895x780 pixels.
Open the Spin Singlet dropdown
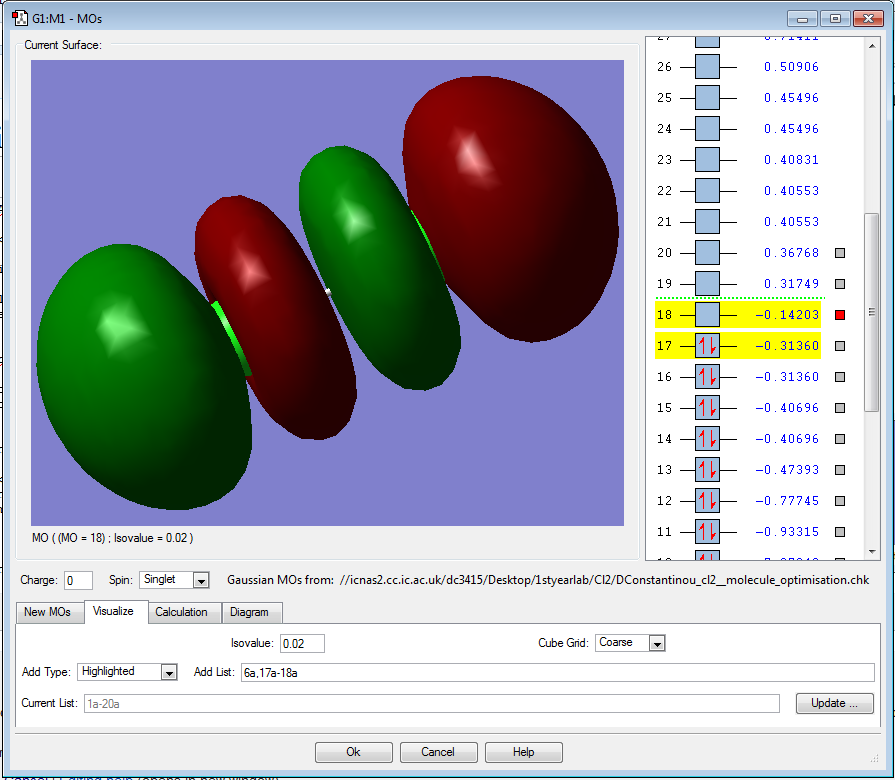(201, 580)
